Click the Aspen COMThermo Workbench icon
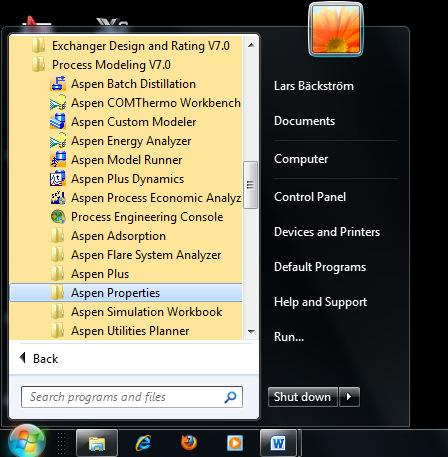This screenshot has height=457, width=448. click(x=58, y=103)
